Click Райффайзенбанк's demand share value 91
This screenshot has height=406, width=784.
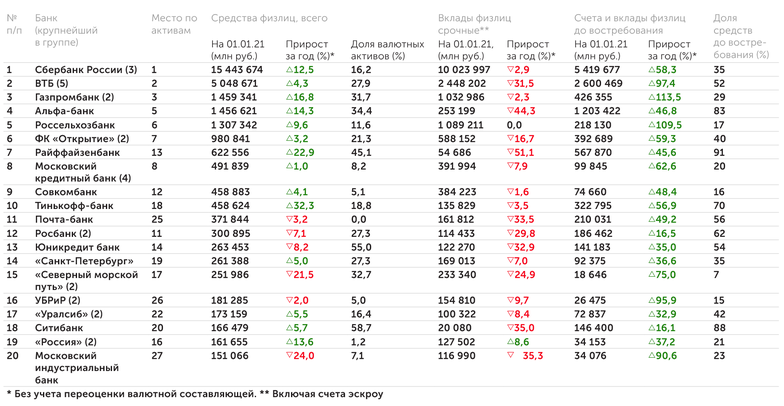point(718,151)
